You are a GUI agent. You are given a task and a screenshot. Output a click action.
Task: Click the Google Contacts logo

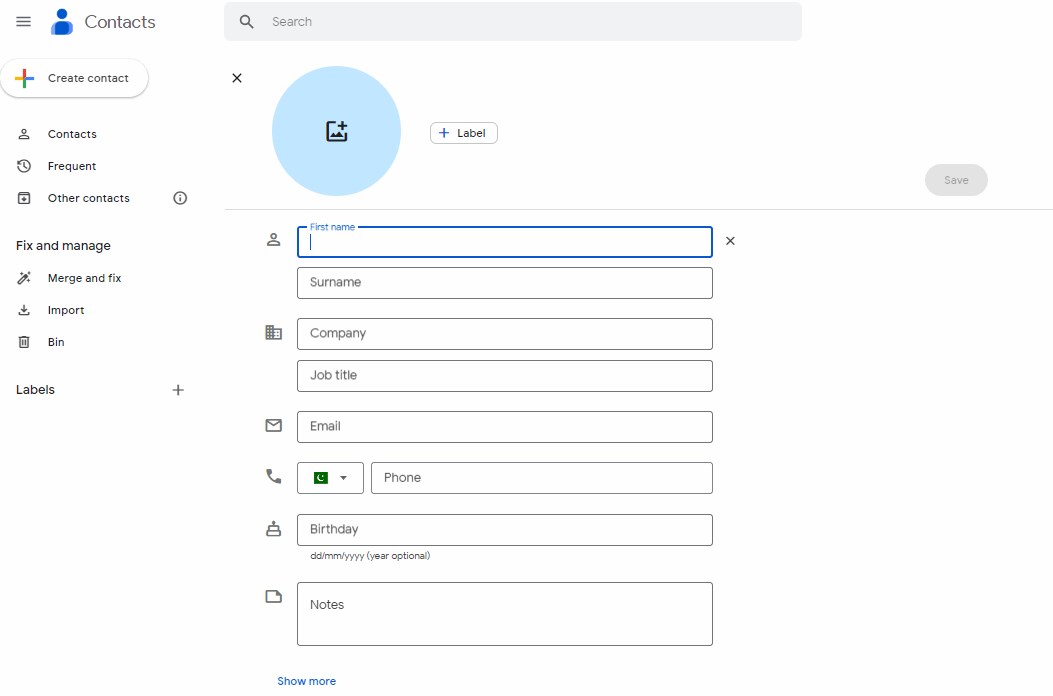[x=62, y=22]
